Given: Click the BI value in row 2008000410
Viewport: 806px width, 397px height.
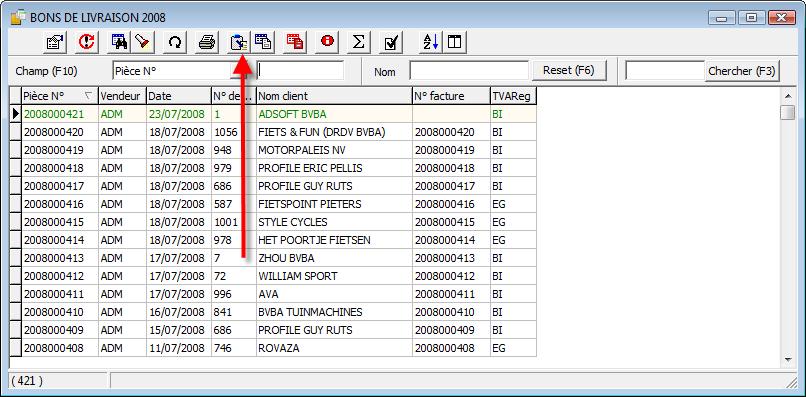Looking at the screenshot, I should (497, 312).
